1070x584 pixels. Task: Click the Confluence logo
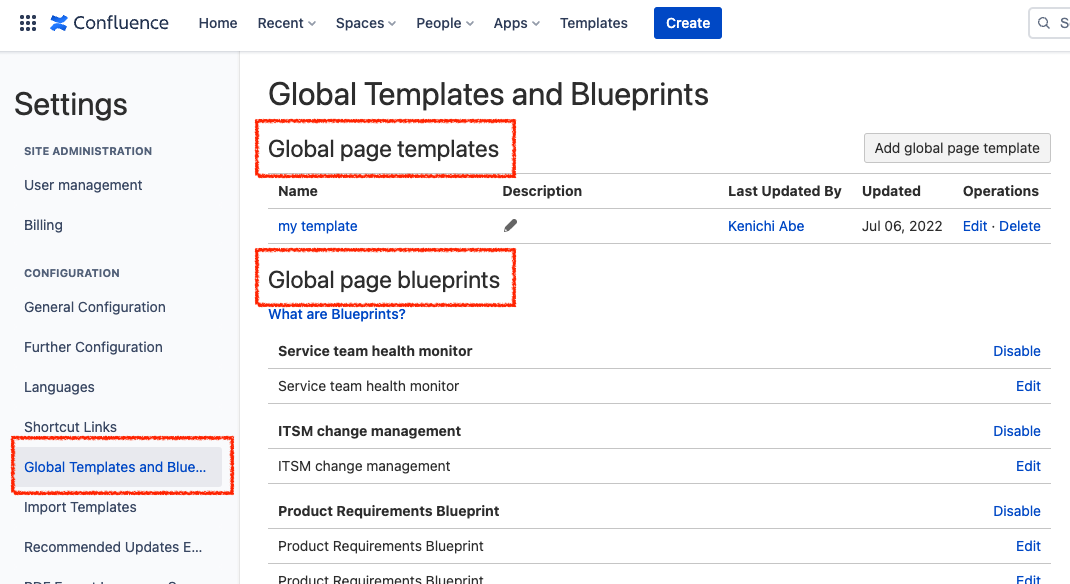[x=109, y=22]
